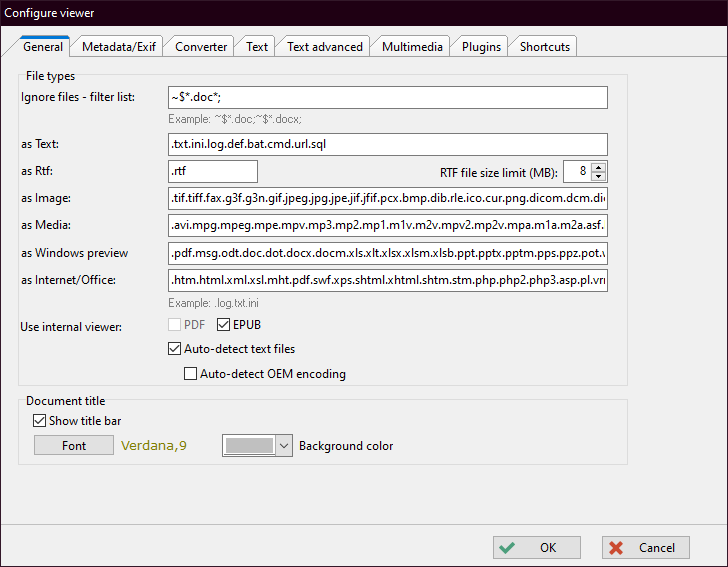Switch to the Shortcuts tab
Viewport: 728px width, 567px height.
pyautogui.click(x=544, y=47)
